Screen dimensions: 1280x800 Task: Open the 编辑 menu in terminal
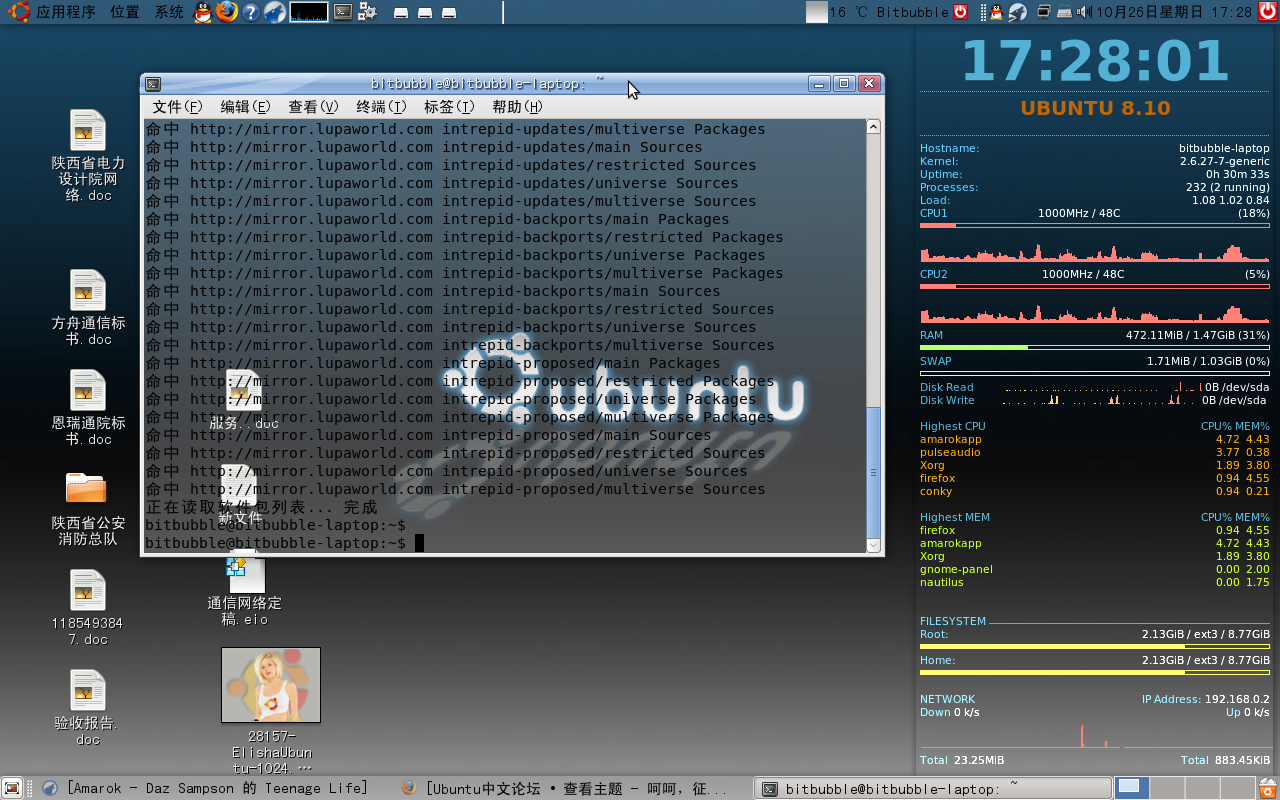(245, 107)
